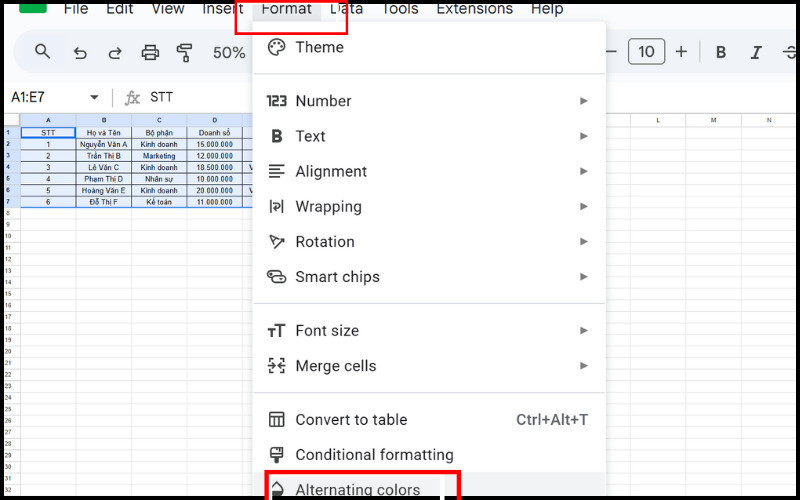Open the Theme option
Image resolution: width=800 pixels, height=500 pixels.
(318, 47)
